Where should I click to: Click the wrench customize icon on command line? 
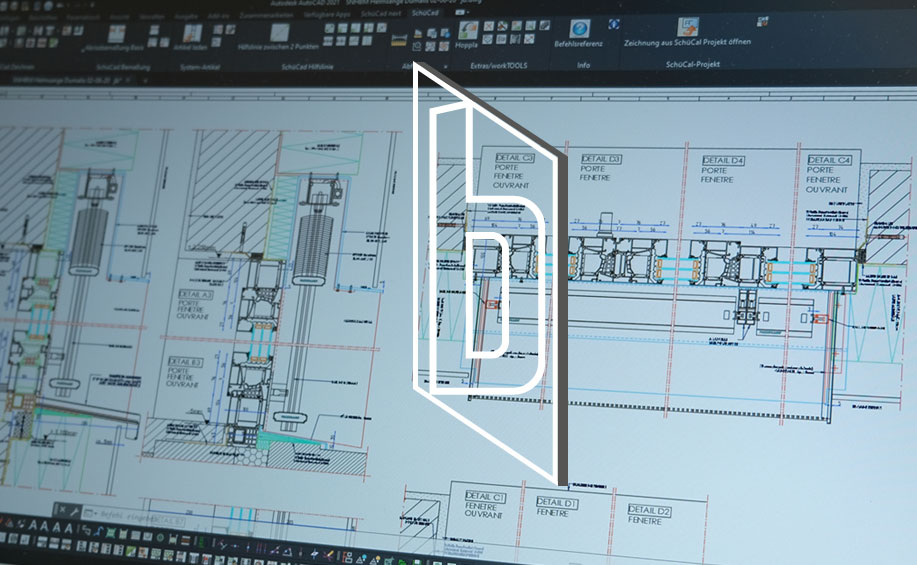75,512
